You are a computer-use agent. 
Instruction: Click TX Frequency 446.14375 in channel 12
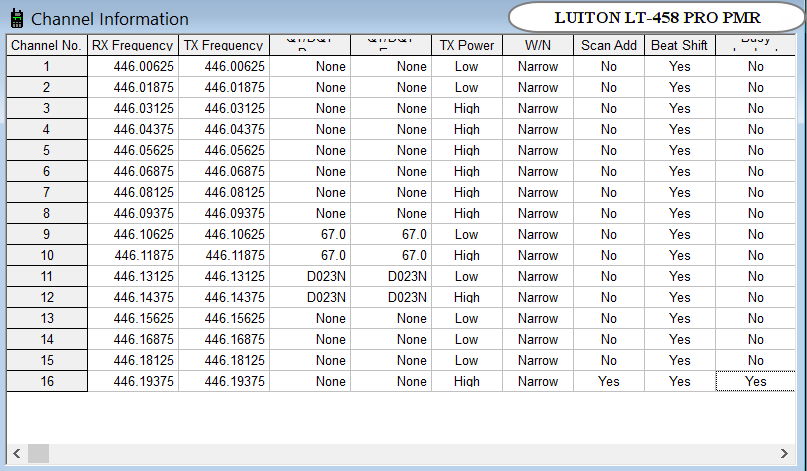coord(224,298)
